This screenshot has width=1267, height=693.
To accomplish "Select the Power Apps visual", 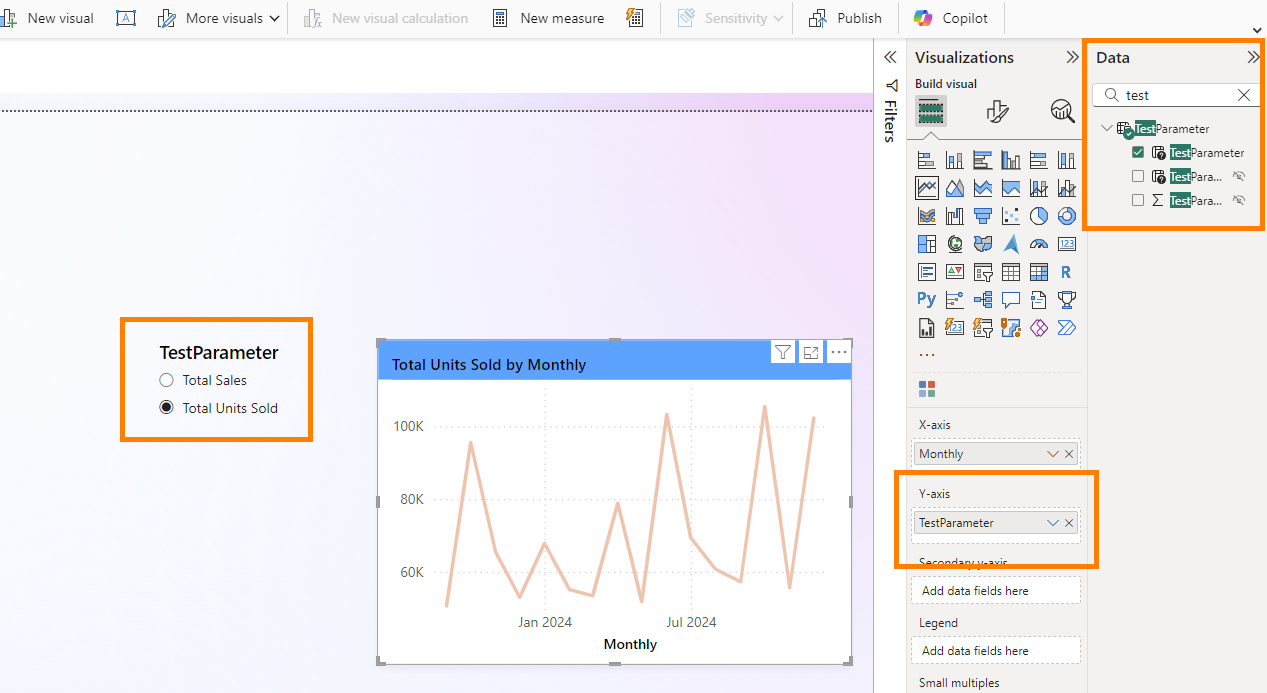I will (x=1039, y=327).
